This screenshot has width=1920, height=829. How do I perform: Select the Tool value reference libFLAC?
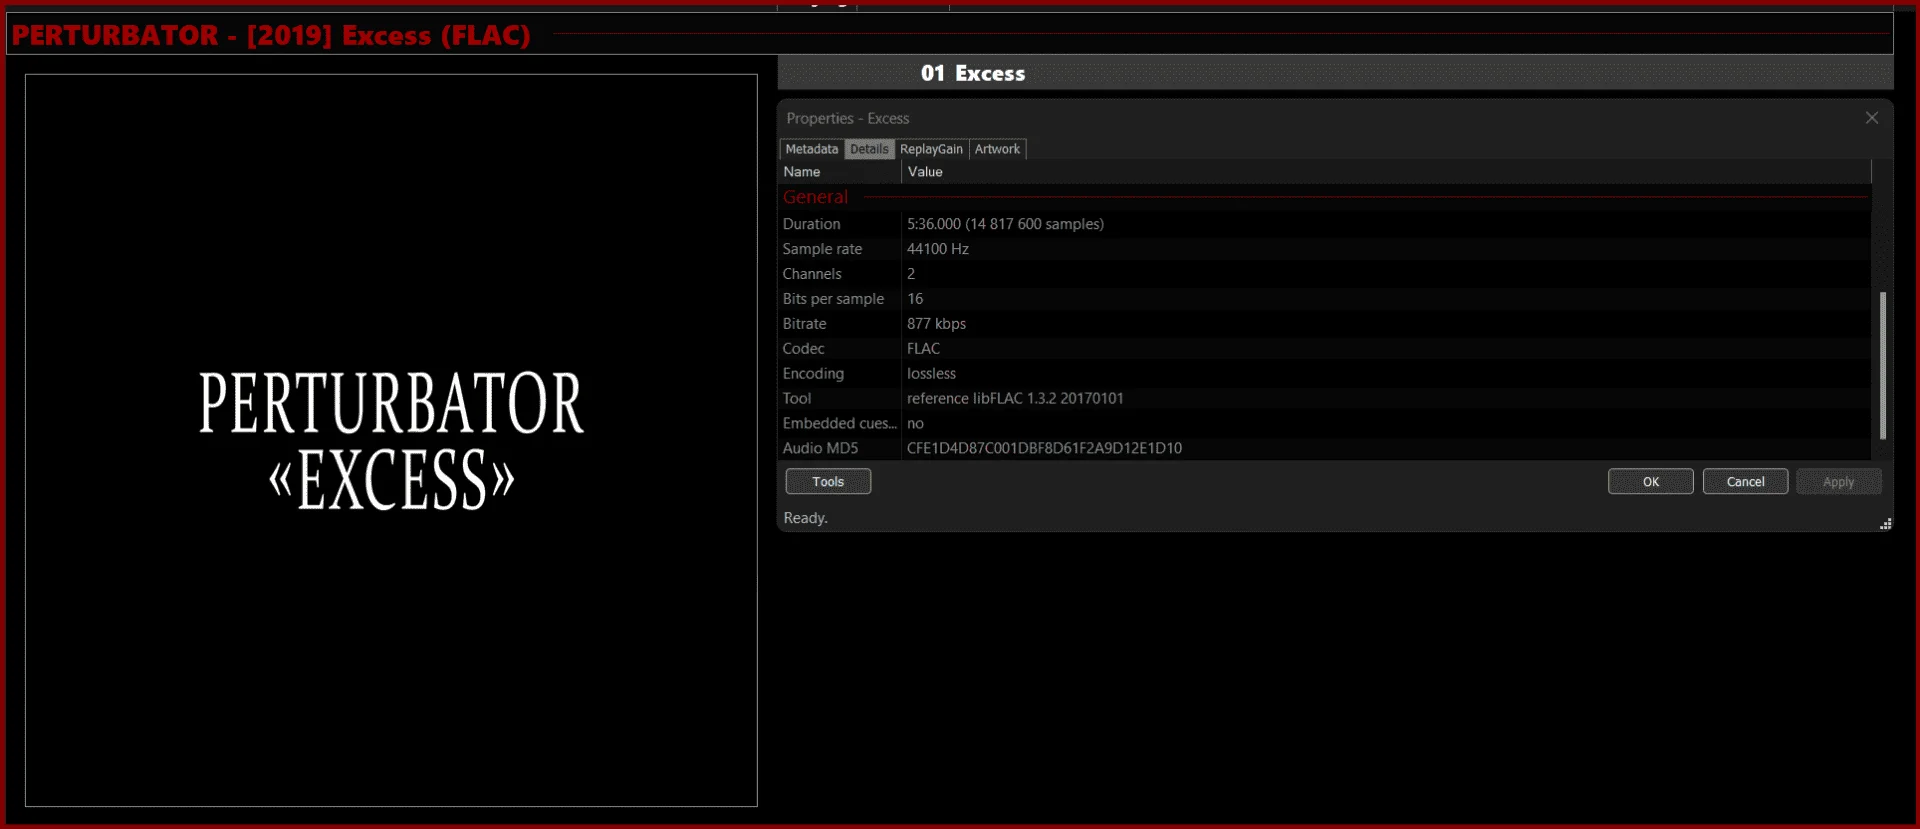[1015, 398]
